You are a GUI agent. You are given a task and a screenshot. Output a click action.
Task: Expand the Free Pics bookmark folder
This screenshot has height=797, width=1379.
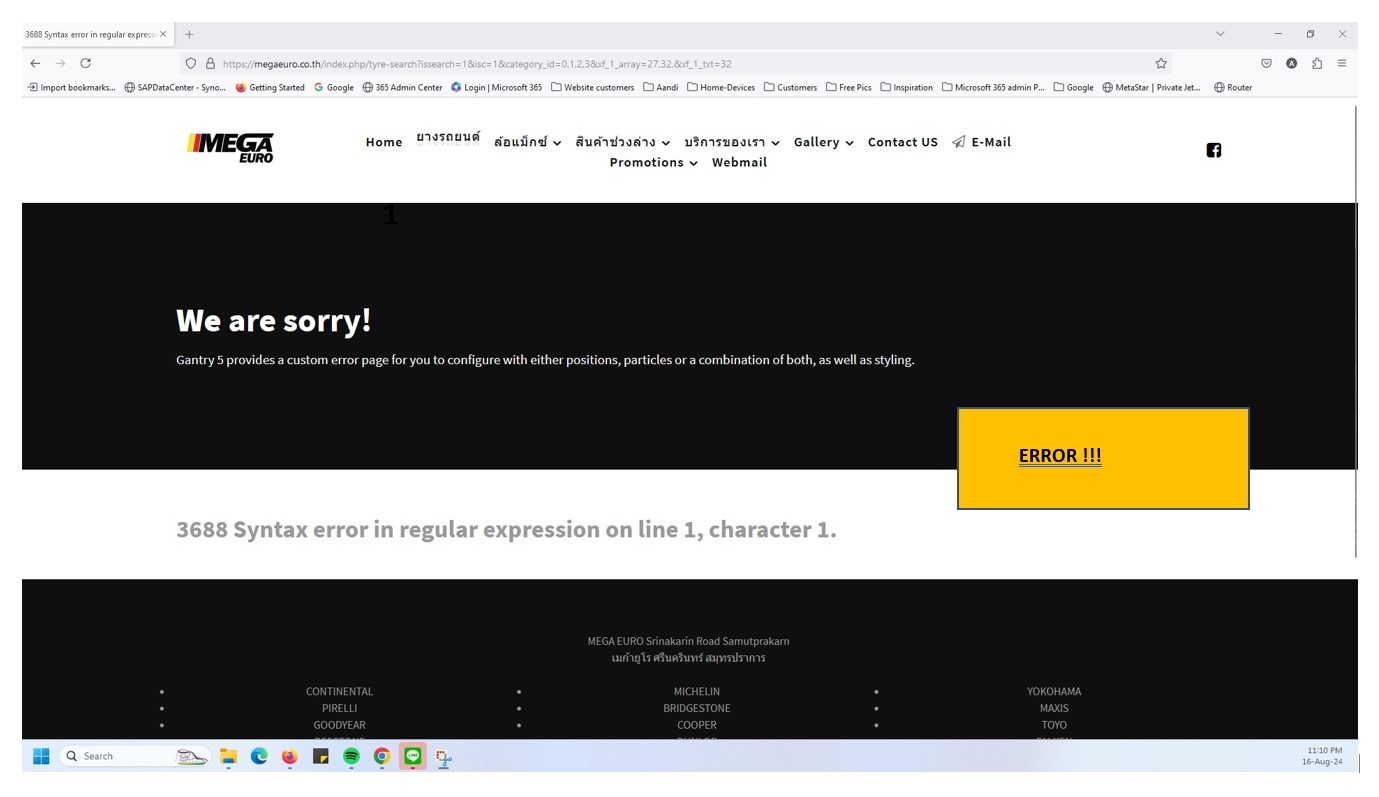[x=848, y=87]
